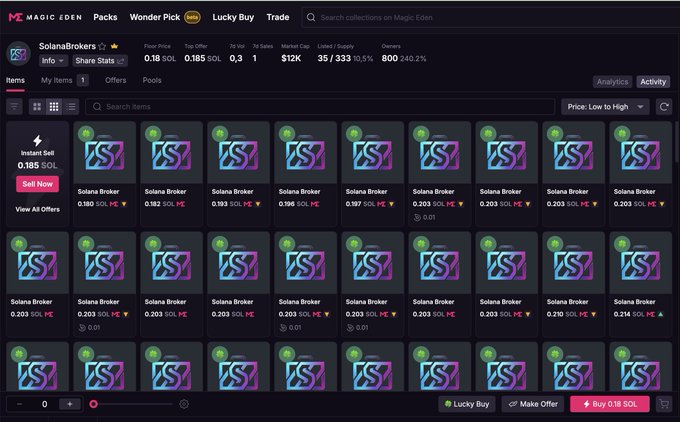Switch to the Items tab
The width and height of the screenshot is (680, 422).
click(x=15, y=80)
